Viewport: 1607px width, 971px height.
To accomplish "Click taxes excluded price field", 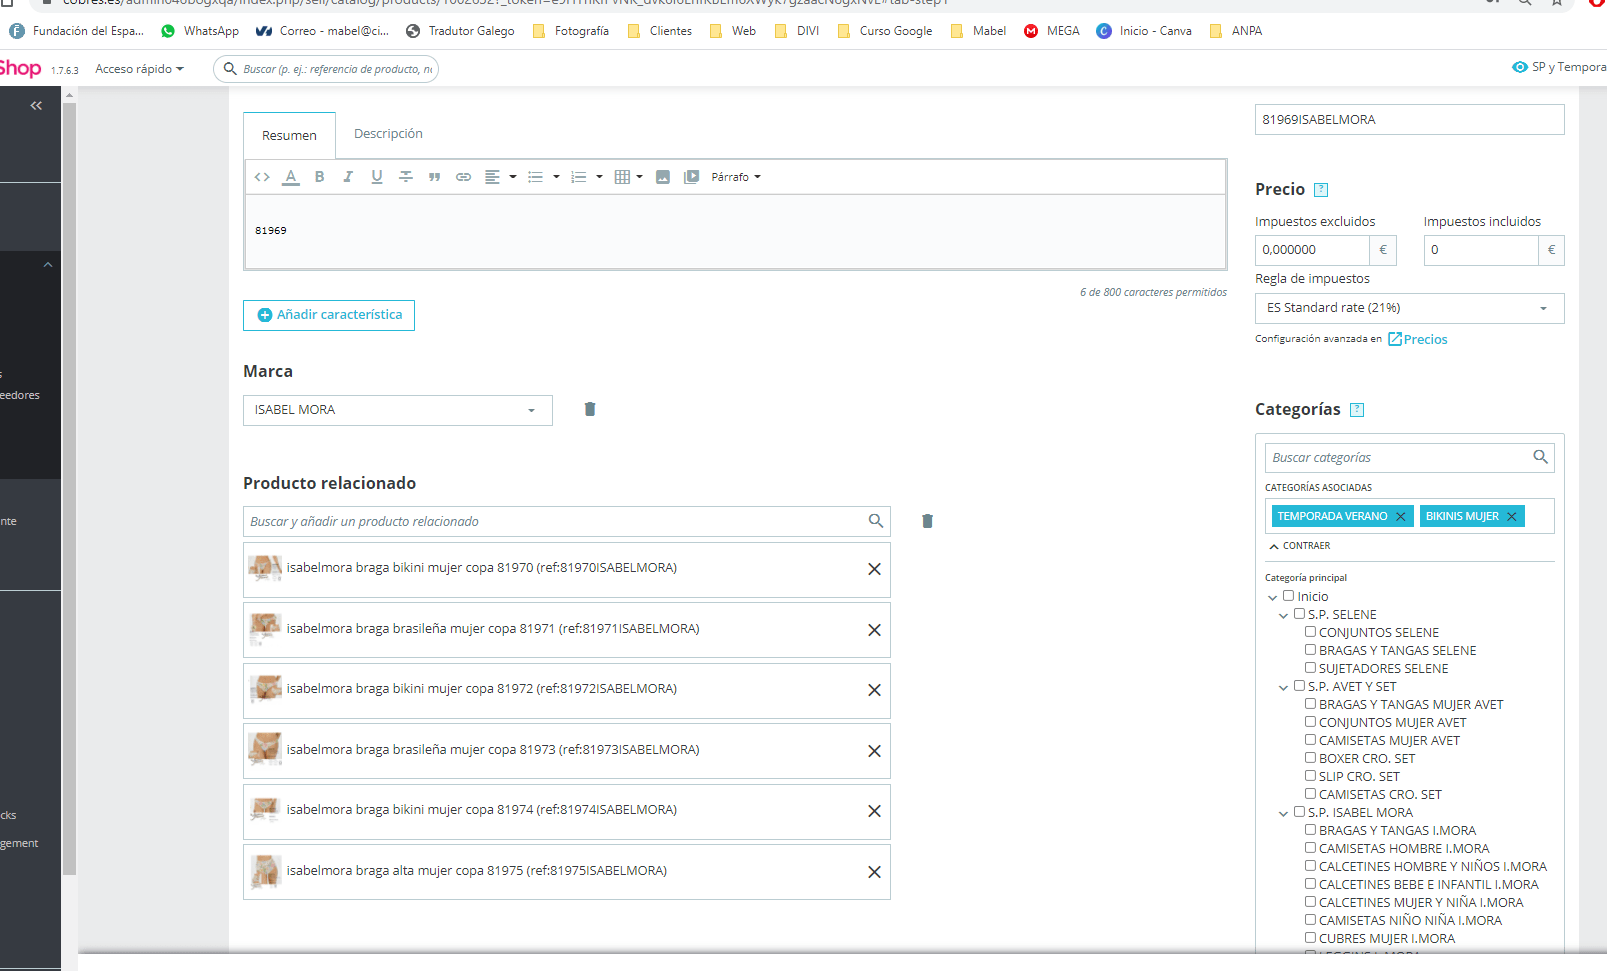I will (x=1312, y=250).
